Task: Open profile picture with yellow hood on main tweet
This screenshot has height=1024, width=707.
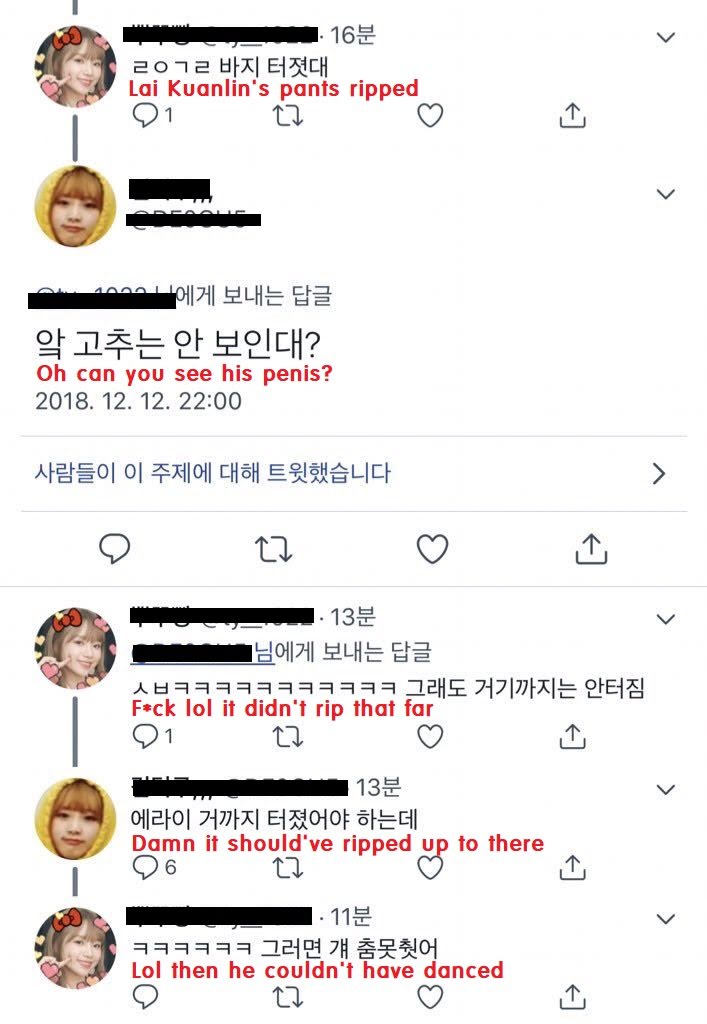Action: coord(75,206)
